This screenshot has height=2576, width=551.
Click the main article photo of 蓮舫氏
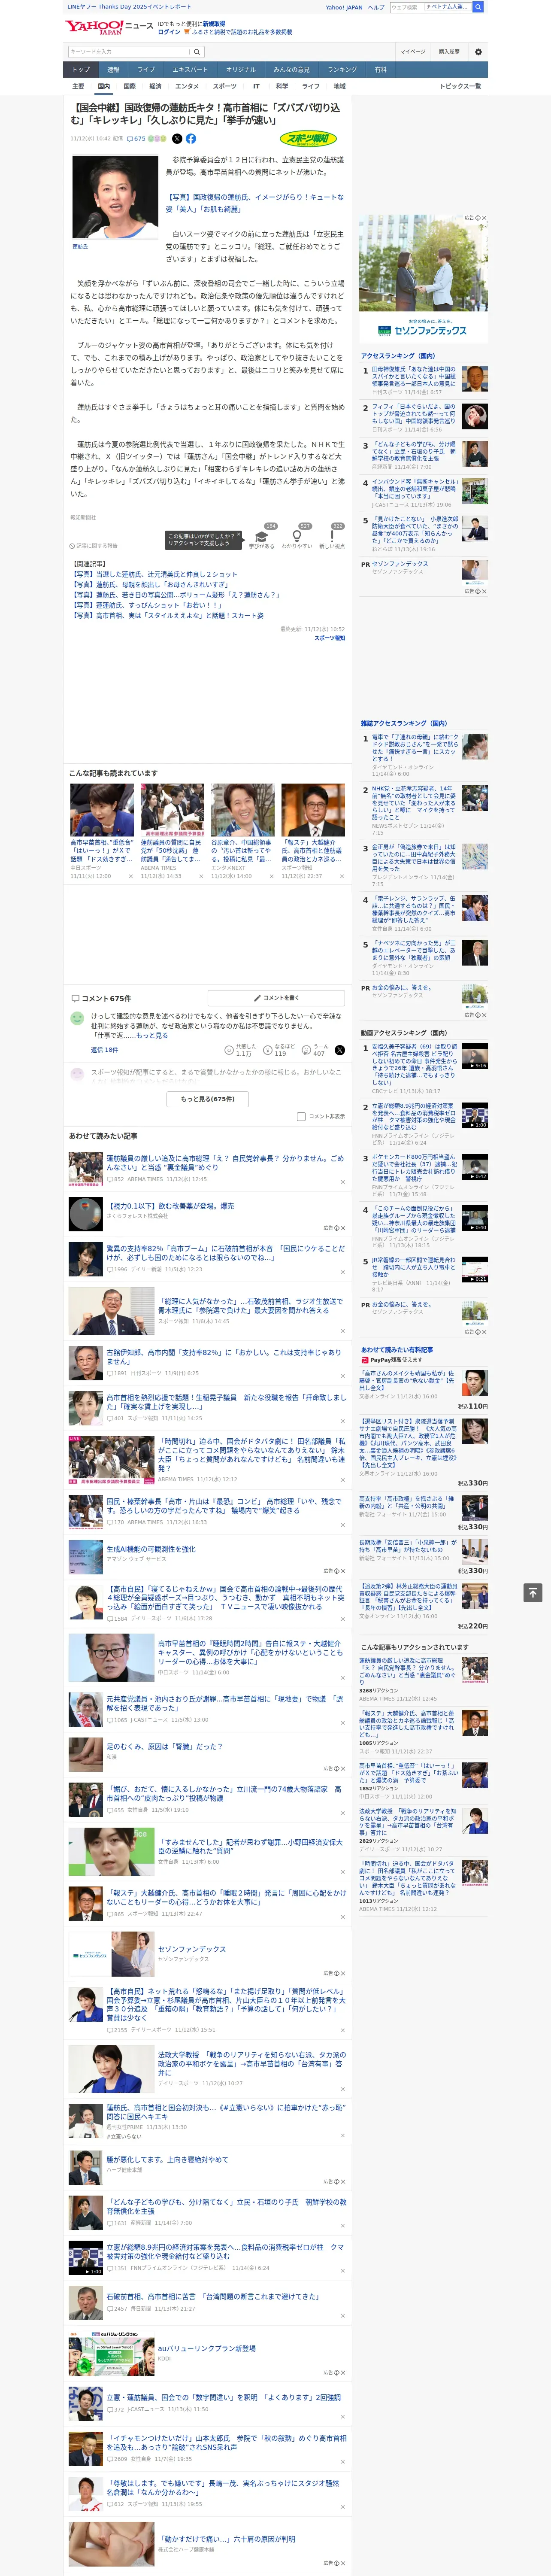116,196
